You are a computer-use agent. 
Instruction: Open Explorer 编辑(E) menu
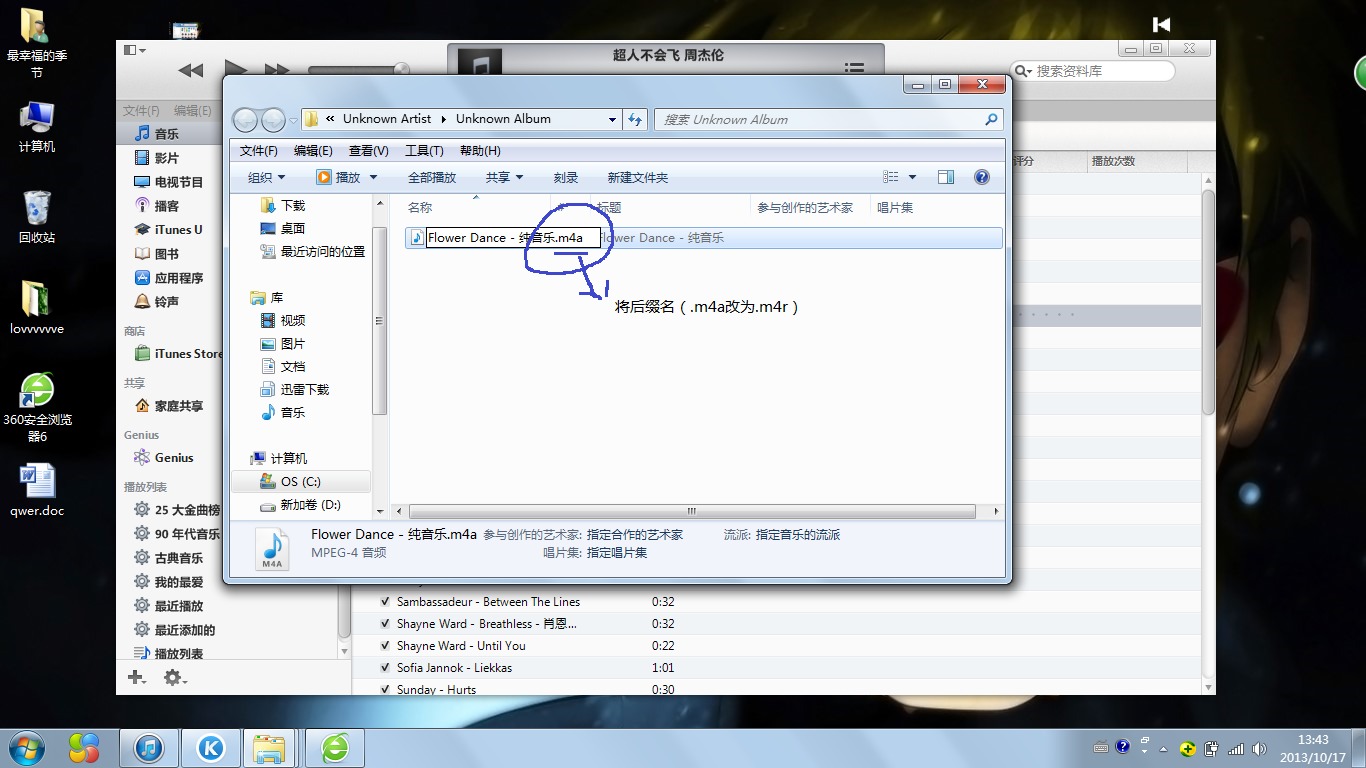313,151
